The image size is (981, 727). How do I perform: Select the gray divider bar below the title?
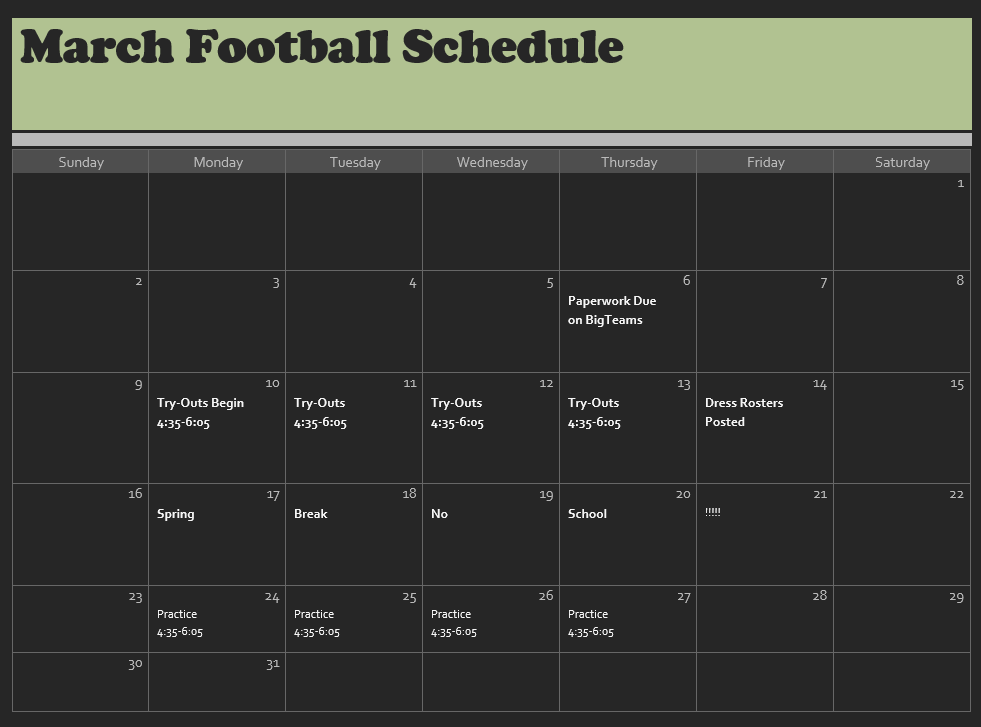click(492, 140)
